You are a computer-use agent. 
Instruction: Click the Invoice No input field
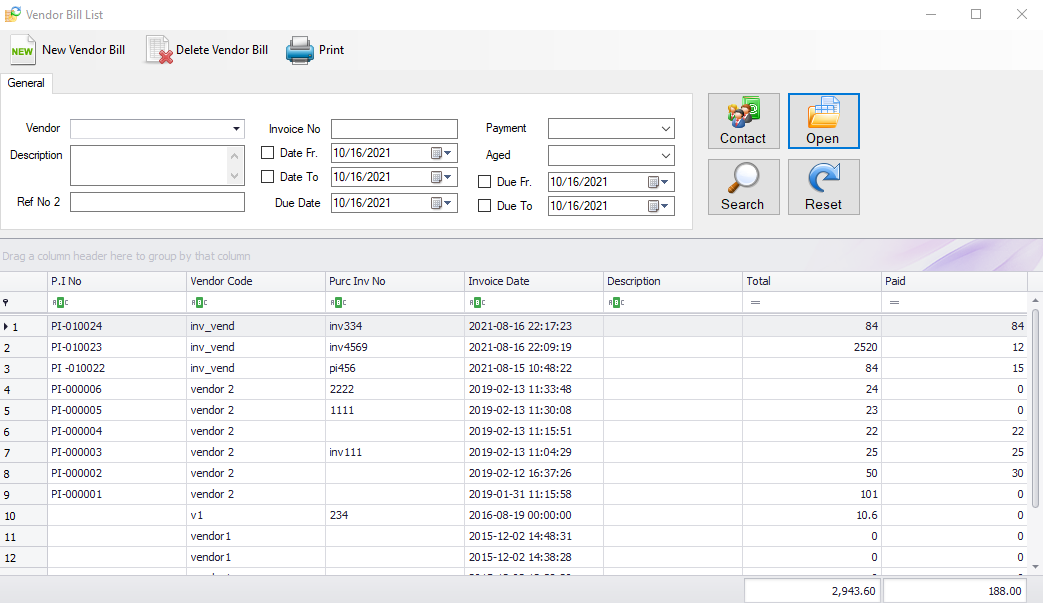(394, 129)
